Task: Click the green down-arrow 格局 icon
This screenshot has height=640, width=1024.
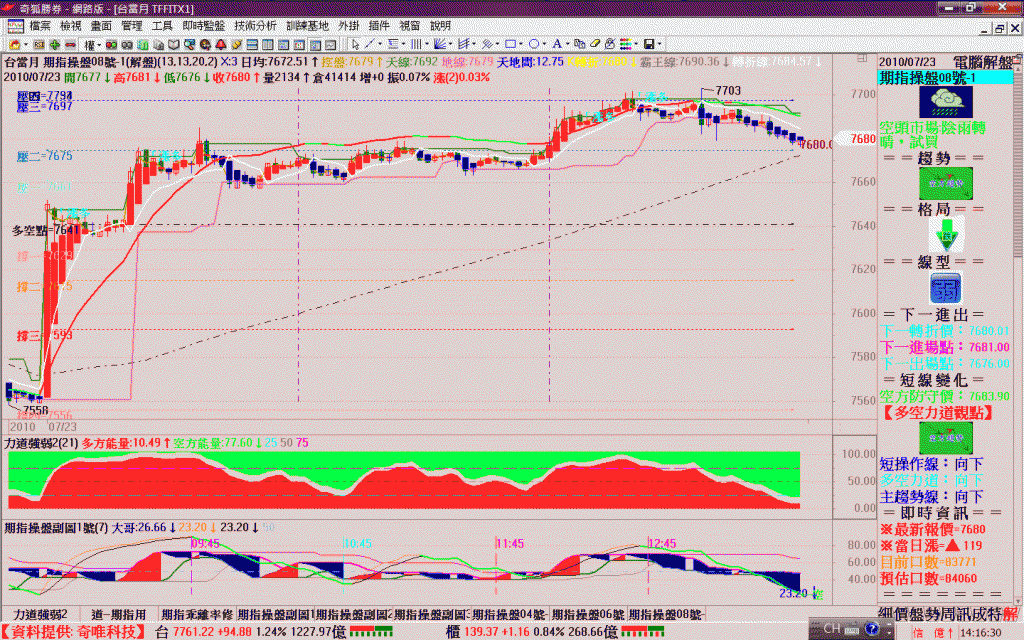Action: click(x=946, y=234)
